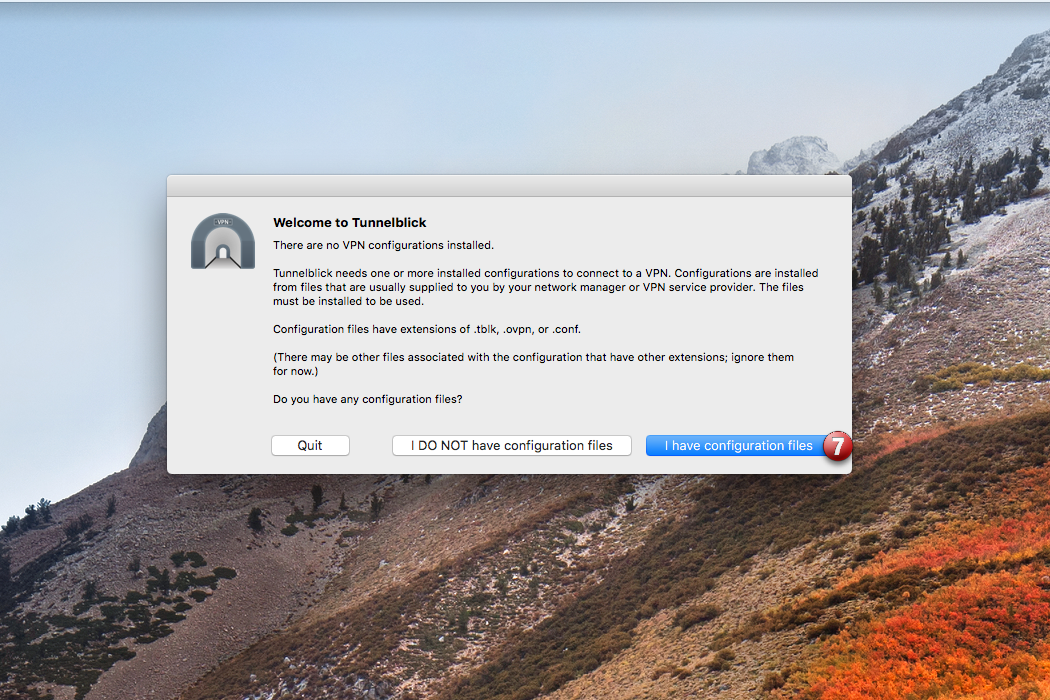This screenshot has height=700, width=1050.
Task: Click the Tunnelblick VPN tunnel icon
Action: tap(223, 241)
